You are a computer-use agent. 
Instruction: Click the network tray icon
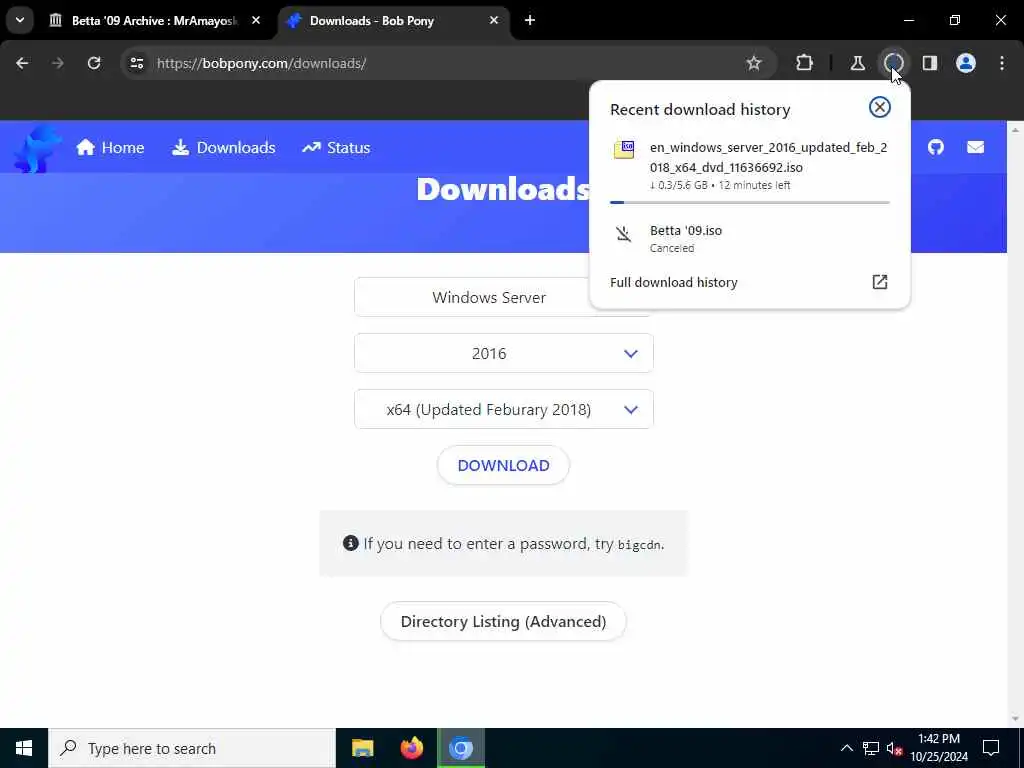[871, 748]
